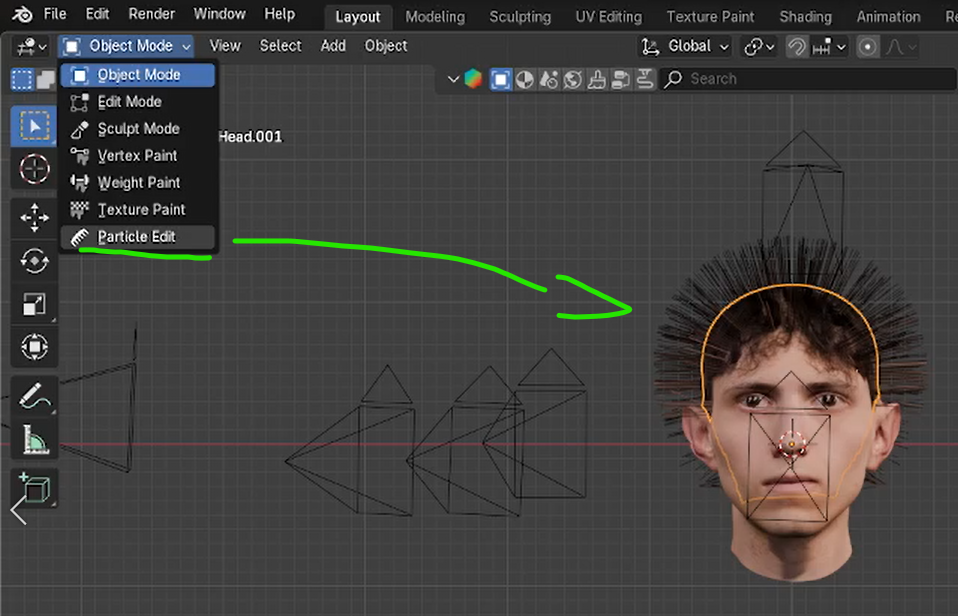Select the Transform tool
Viewport: 958px width, 616px height.
coord(34,348)
